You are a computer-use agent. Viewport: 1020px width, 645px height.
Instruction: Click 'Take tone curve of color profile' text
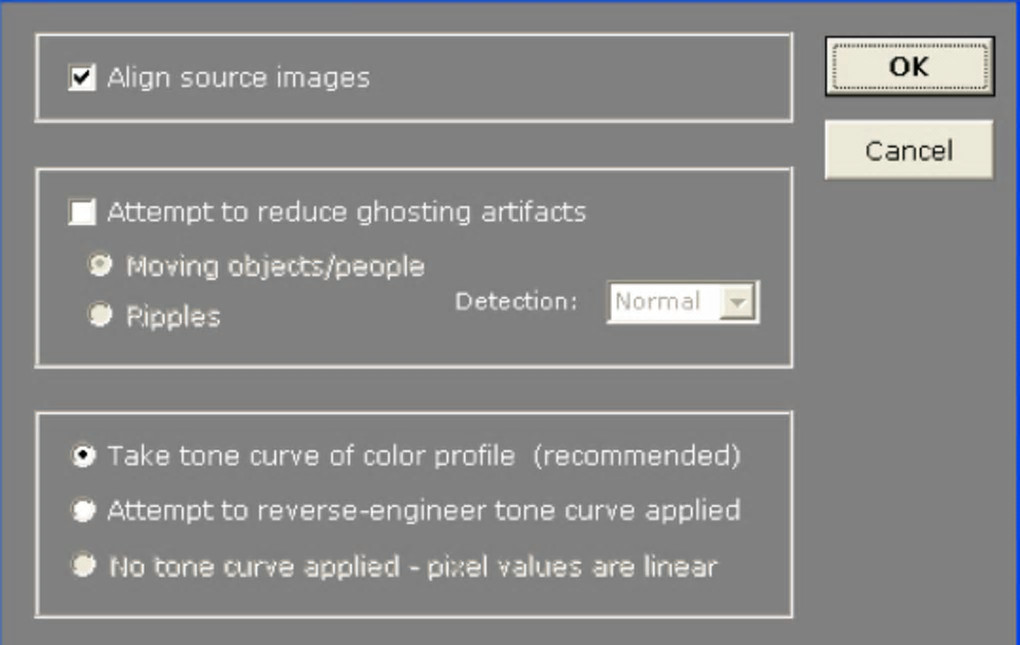(311, 456)
